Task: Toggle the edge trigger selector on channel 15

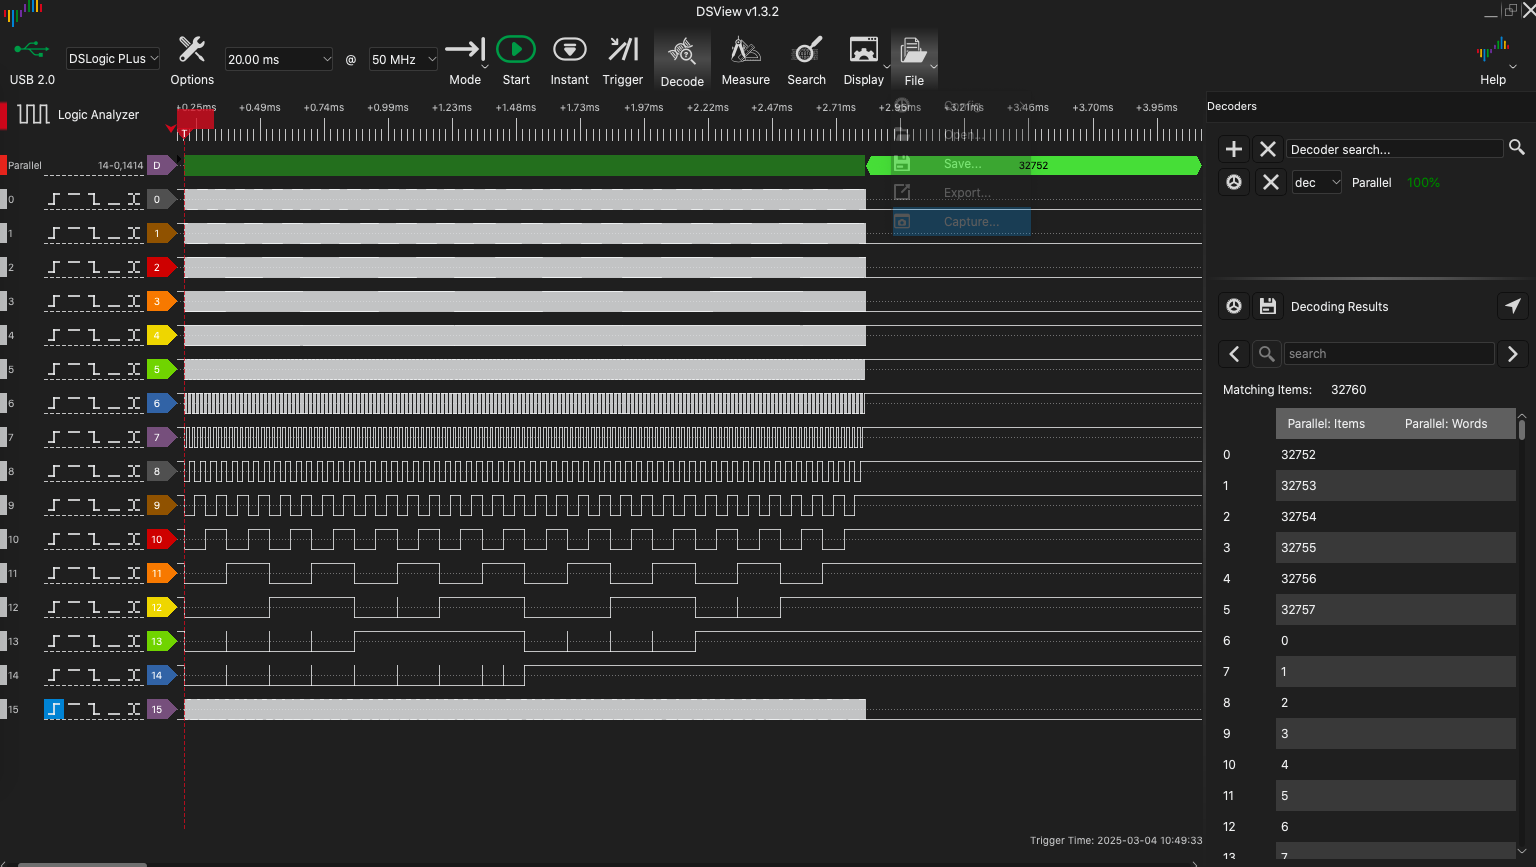Action: click(x=53, y=709)
